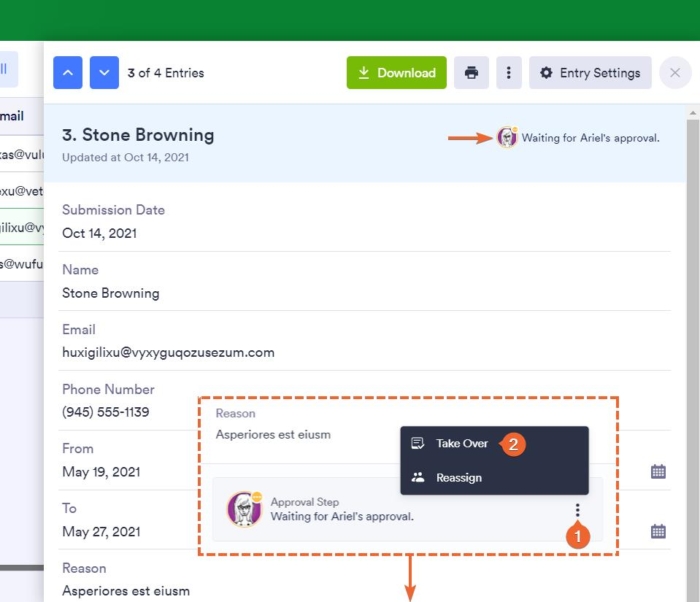The width and height of the screenshot is (700, 602).
Task: Click Ariel's avatar in header status
Action: coord(507,138)
